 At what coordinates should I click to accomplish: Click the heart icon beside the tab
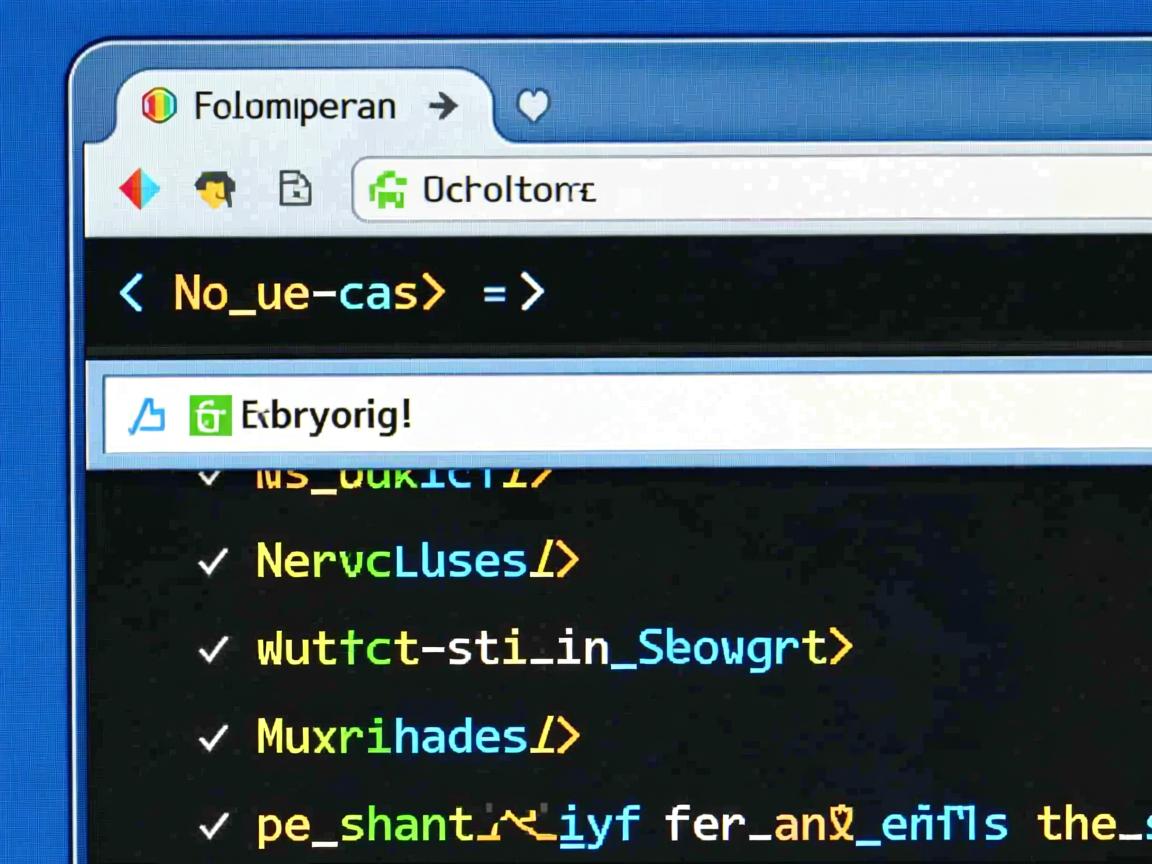(533, 106)
